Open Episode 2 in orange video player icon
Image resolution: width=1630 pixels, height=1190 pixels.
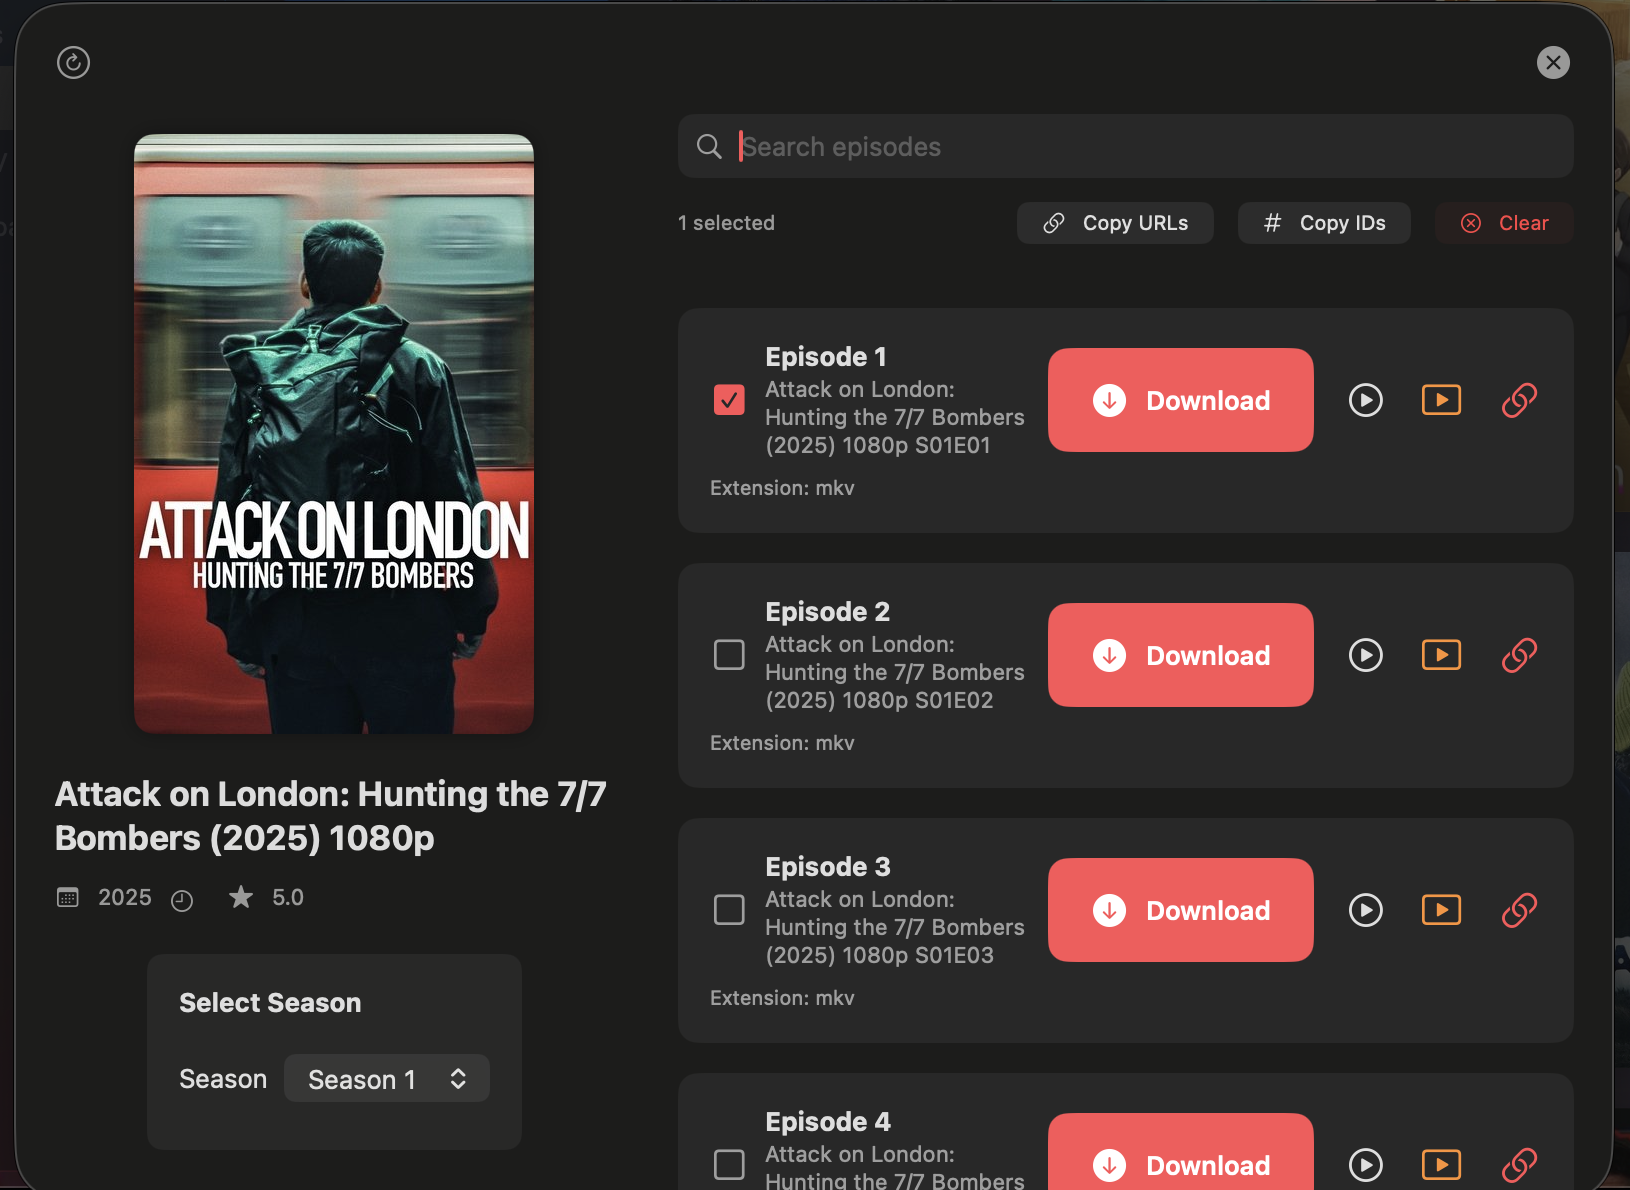[x=1442, y=655]
